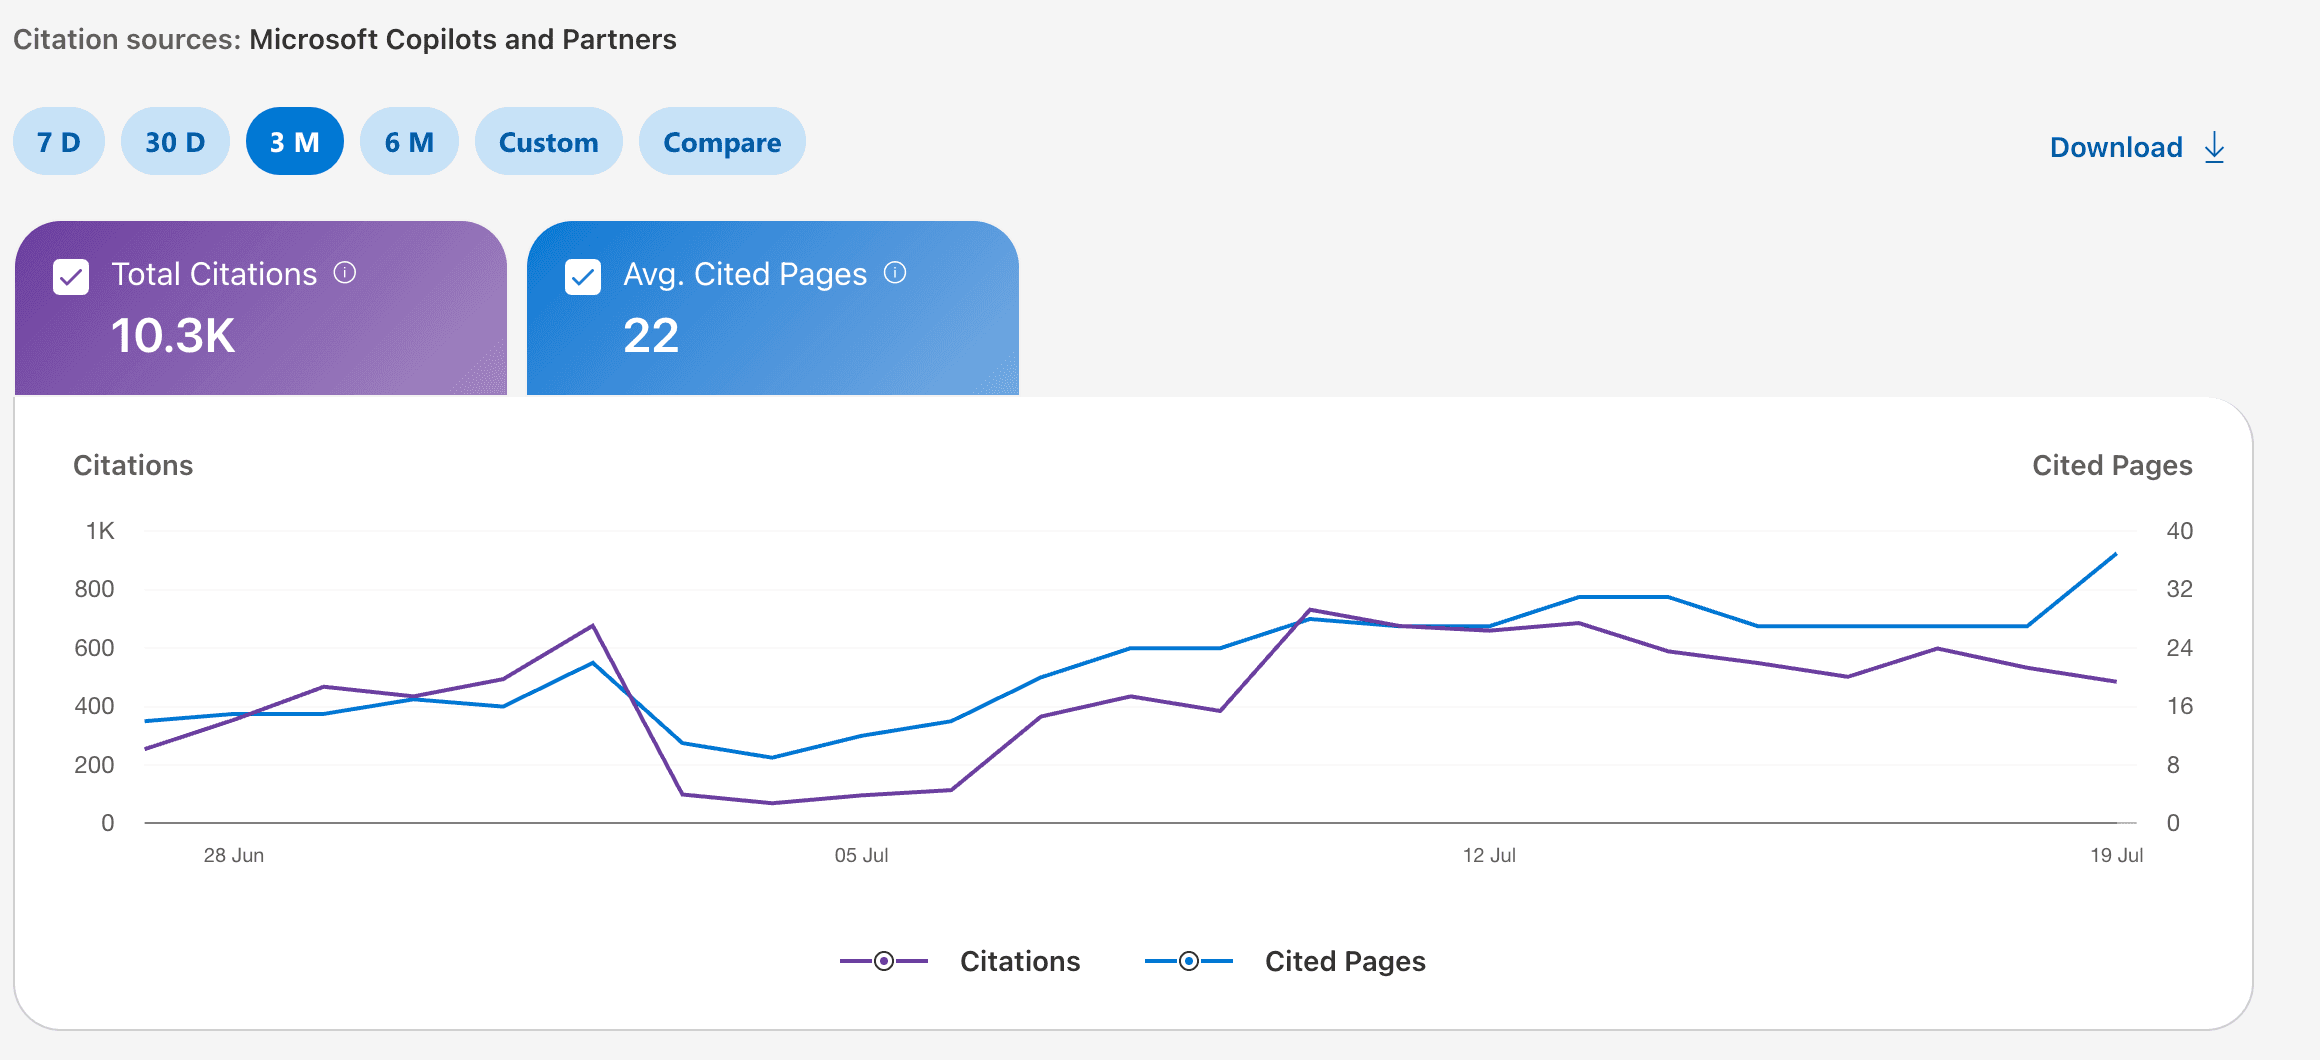
Task: Uncheck the Total Citations checkbox
Action: pos(71,277)
